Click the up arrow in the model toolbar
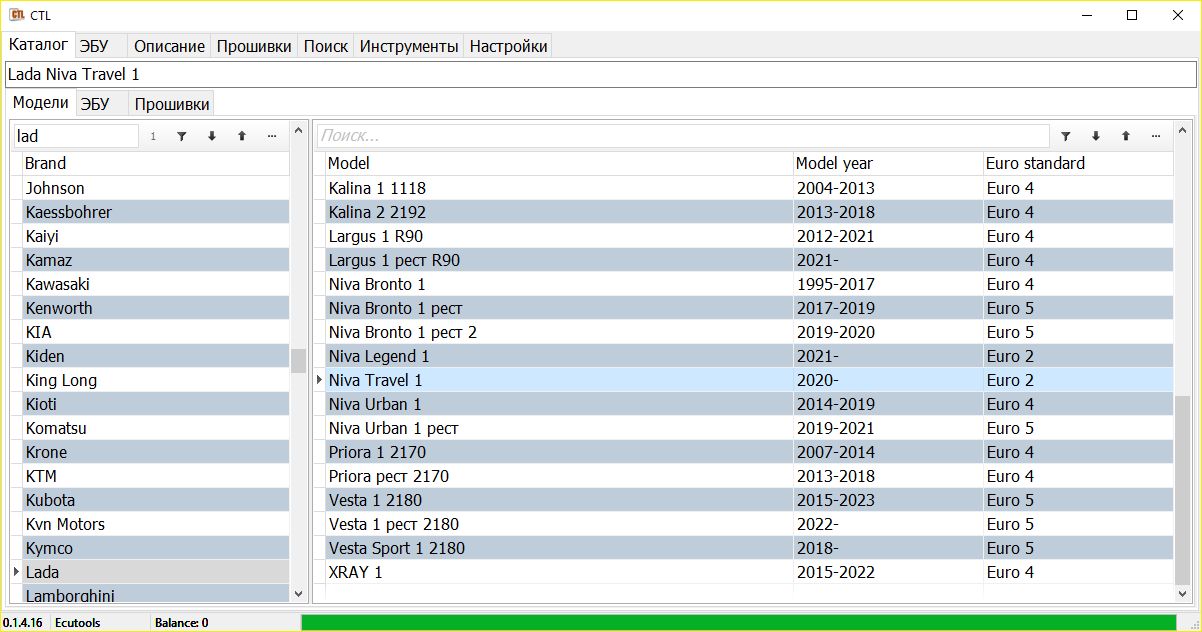1202x632 pixels. pos(1125,136)
